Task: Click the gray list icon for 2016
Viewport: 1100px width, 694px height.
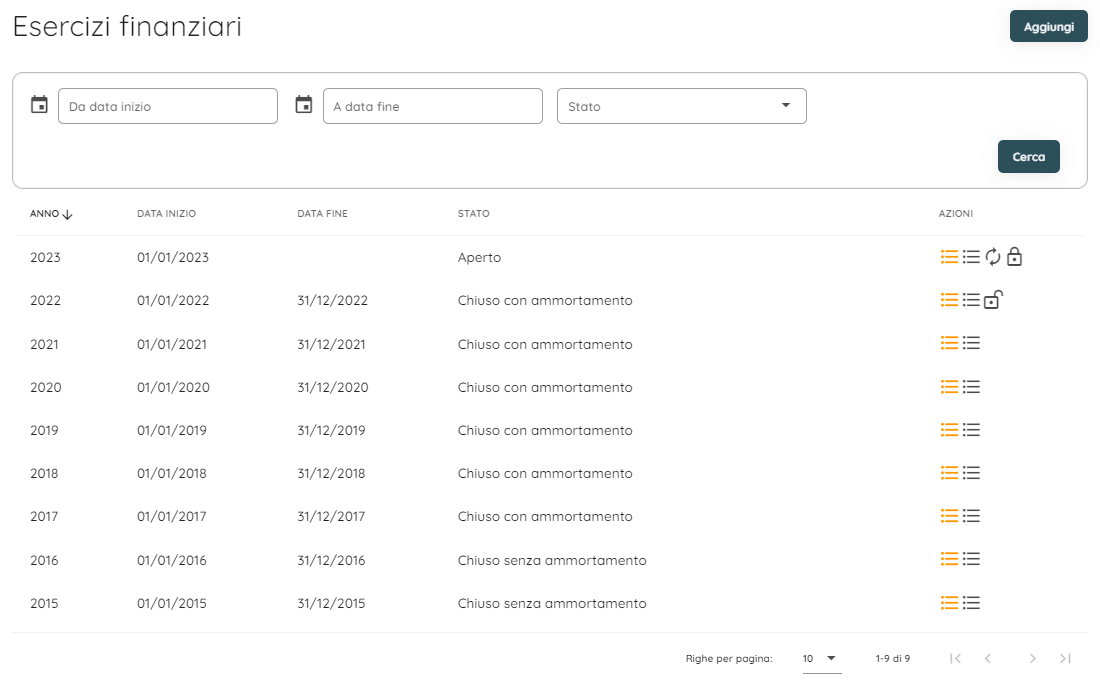Action: pos(971,560)
